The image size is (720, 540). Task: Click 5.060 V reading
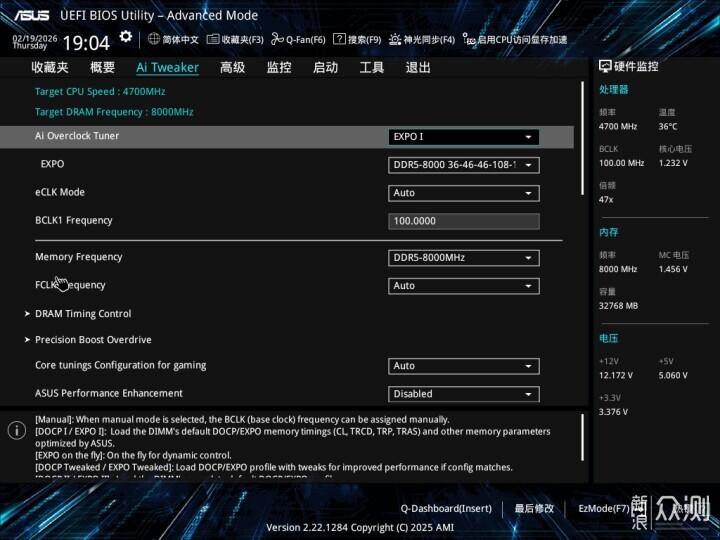click(x=673, y=375)
